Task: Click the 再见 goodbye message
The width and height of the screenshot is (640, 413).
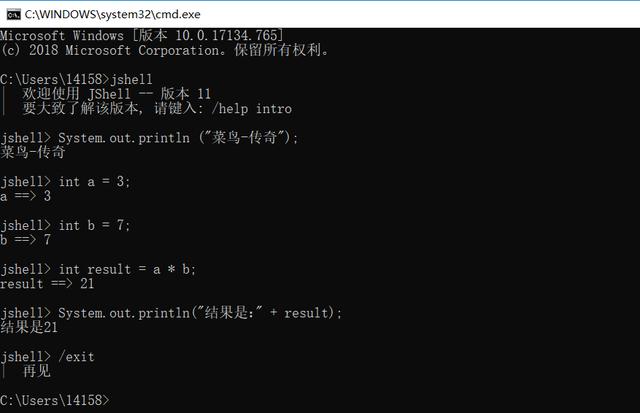Action: [x=37, y=371]
